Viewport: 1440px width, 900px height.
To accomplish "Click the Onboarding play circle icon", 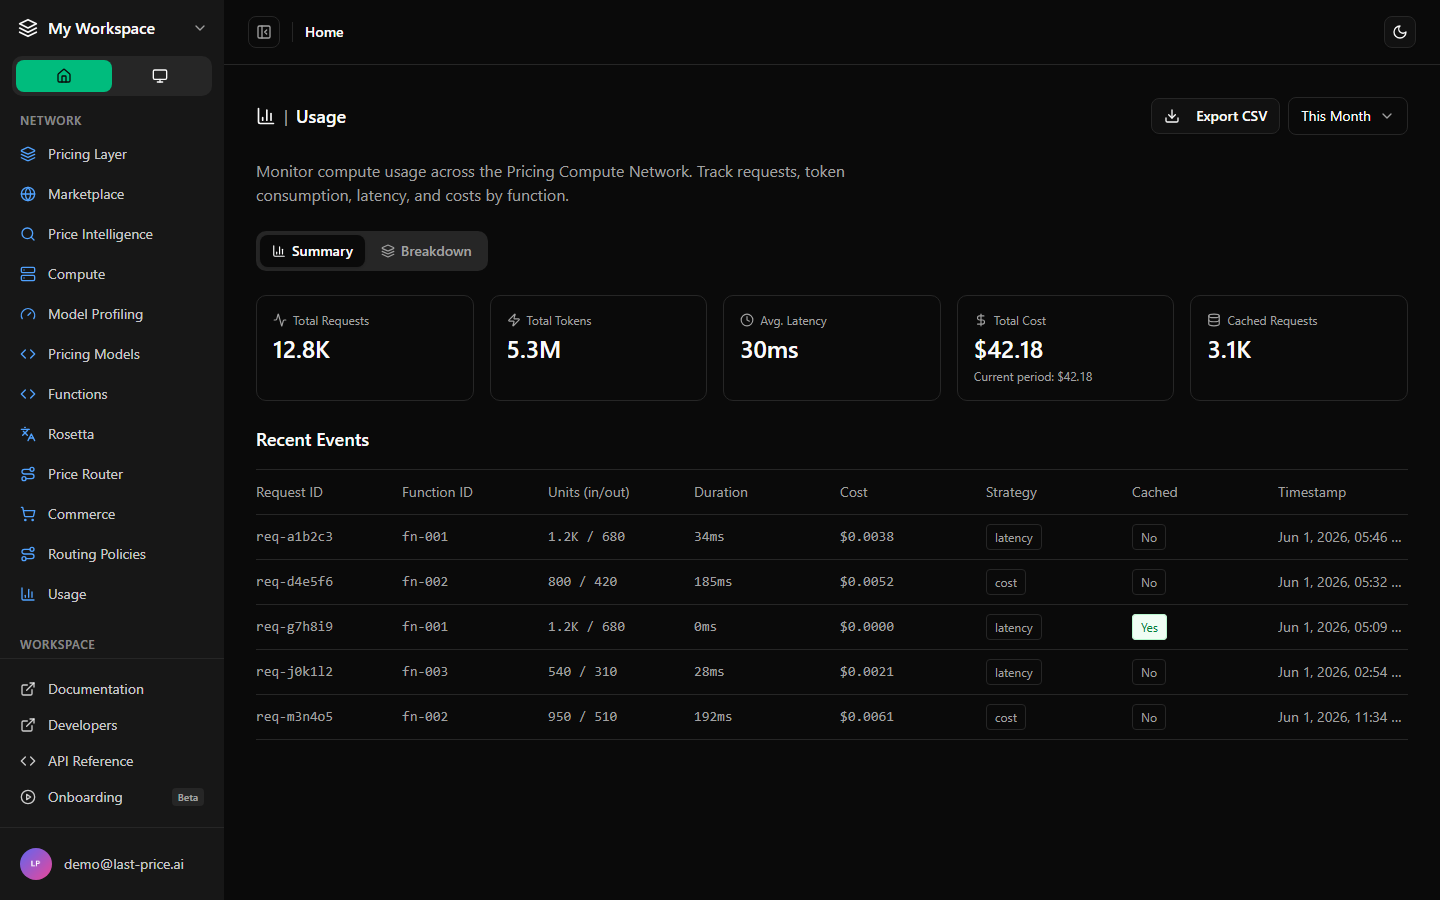I will coord(28,797).
